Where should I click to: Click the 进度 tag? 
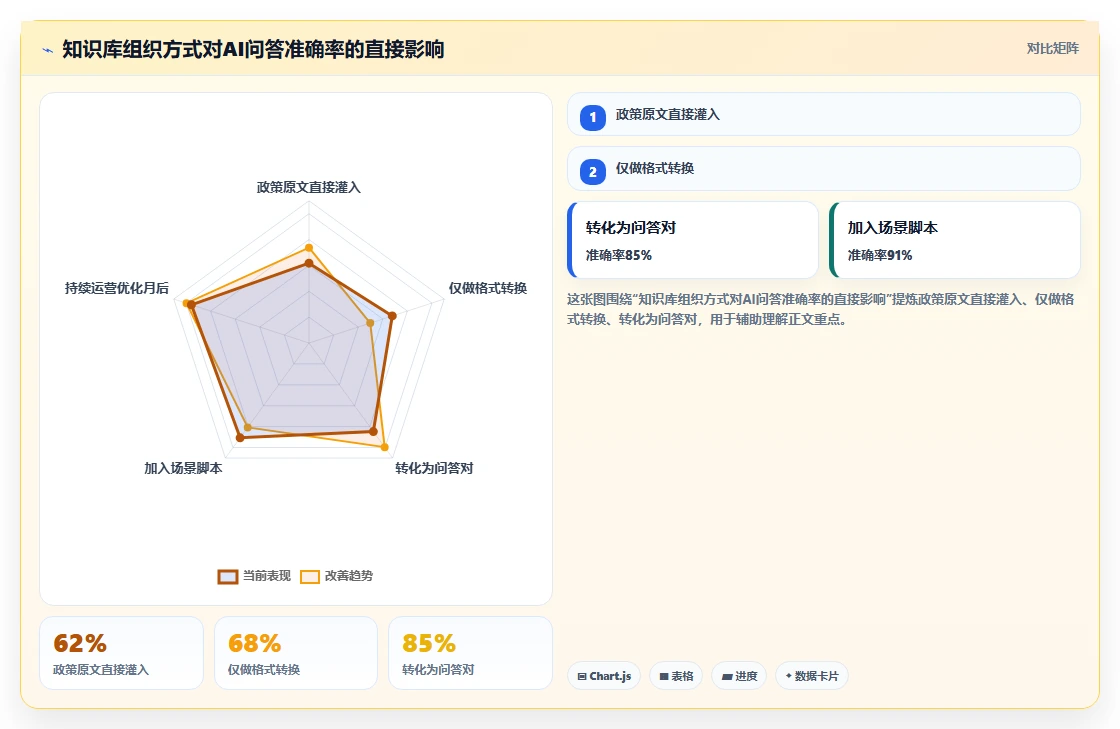pos(739,676)
